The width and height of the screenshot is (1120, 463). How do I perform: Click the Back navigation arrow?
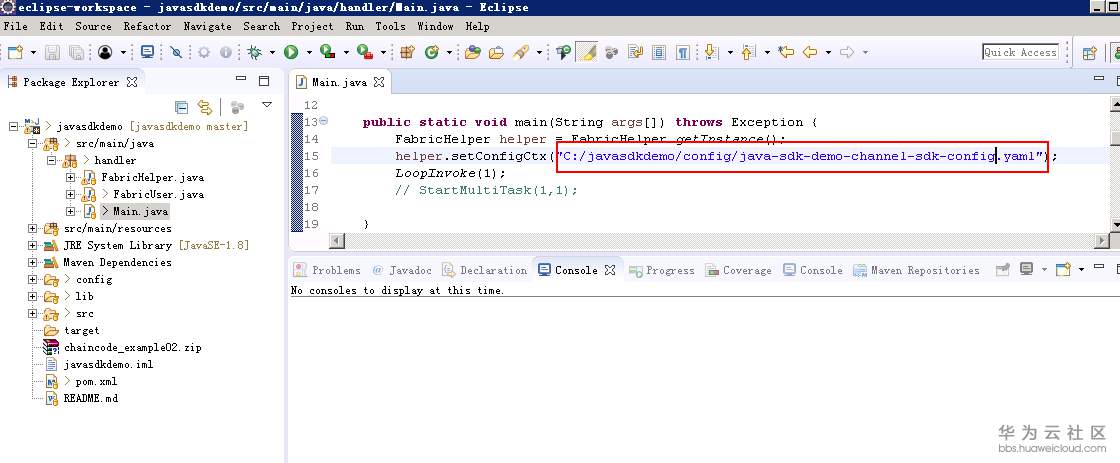point(810,52)
